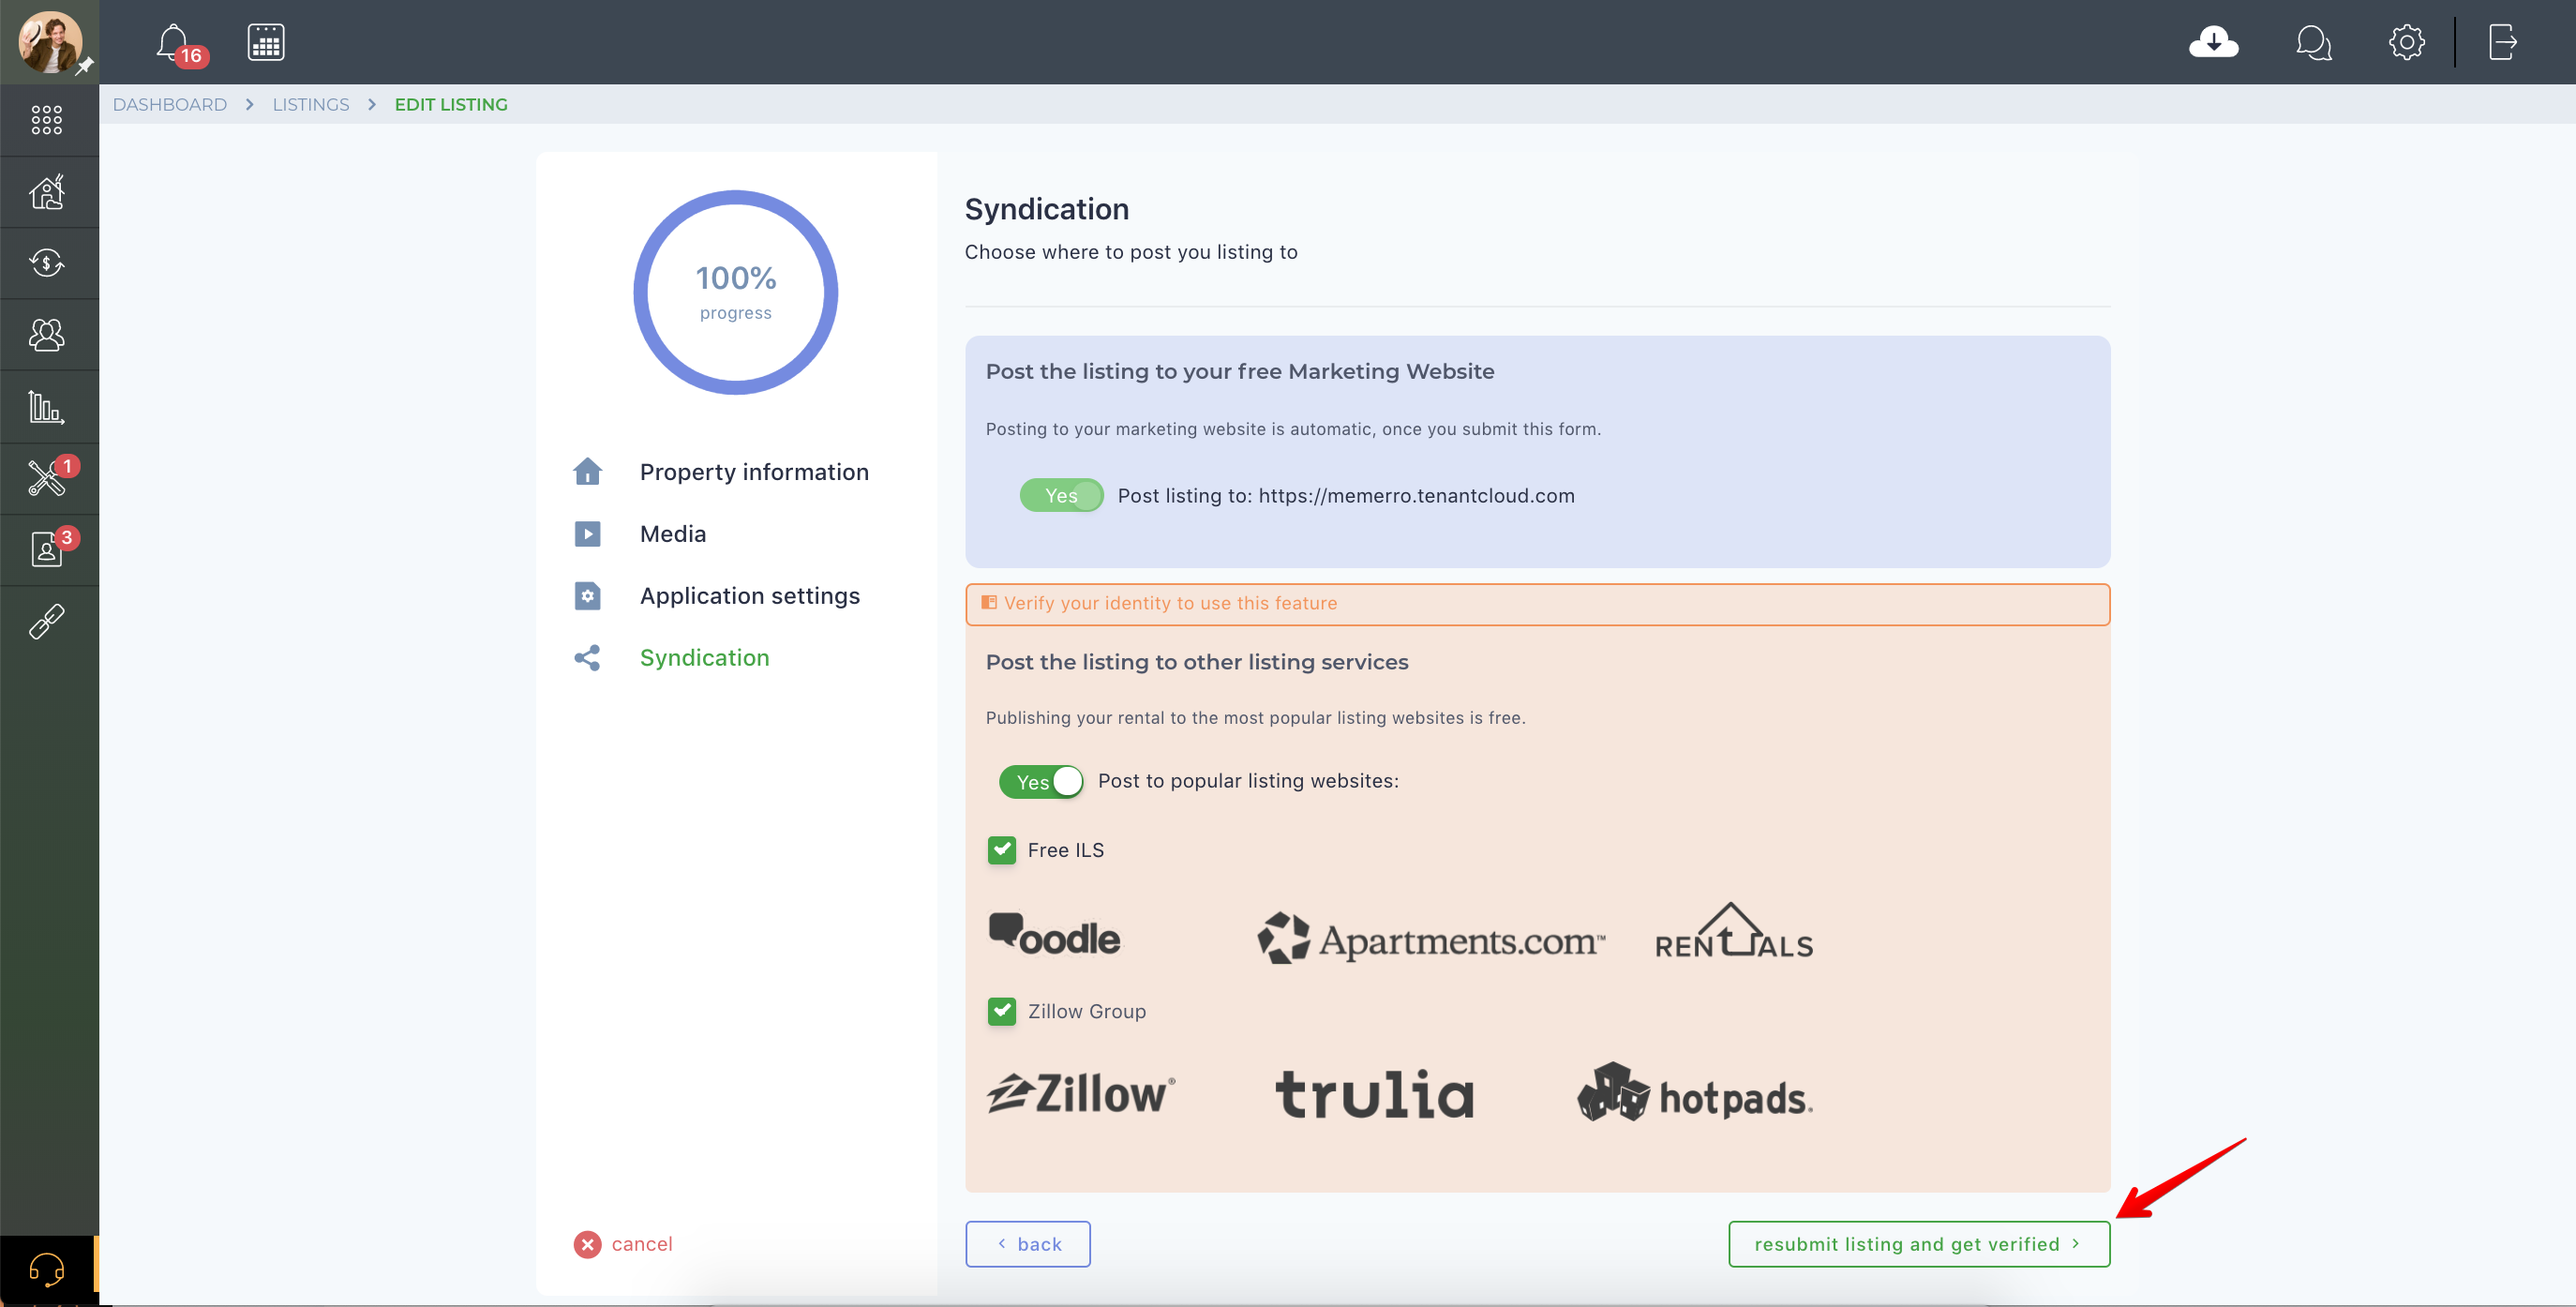Open the settings gear icon
This screenshot has width=2576, height=1307.
tap(2406, 42)
